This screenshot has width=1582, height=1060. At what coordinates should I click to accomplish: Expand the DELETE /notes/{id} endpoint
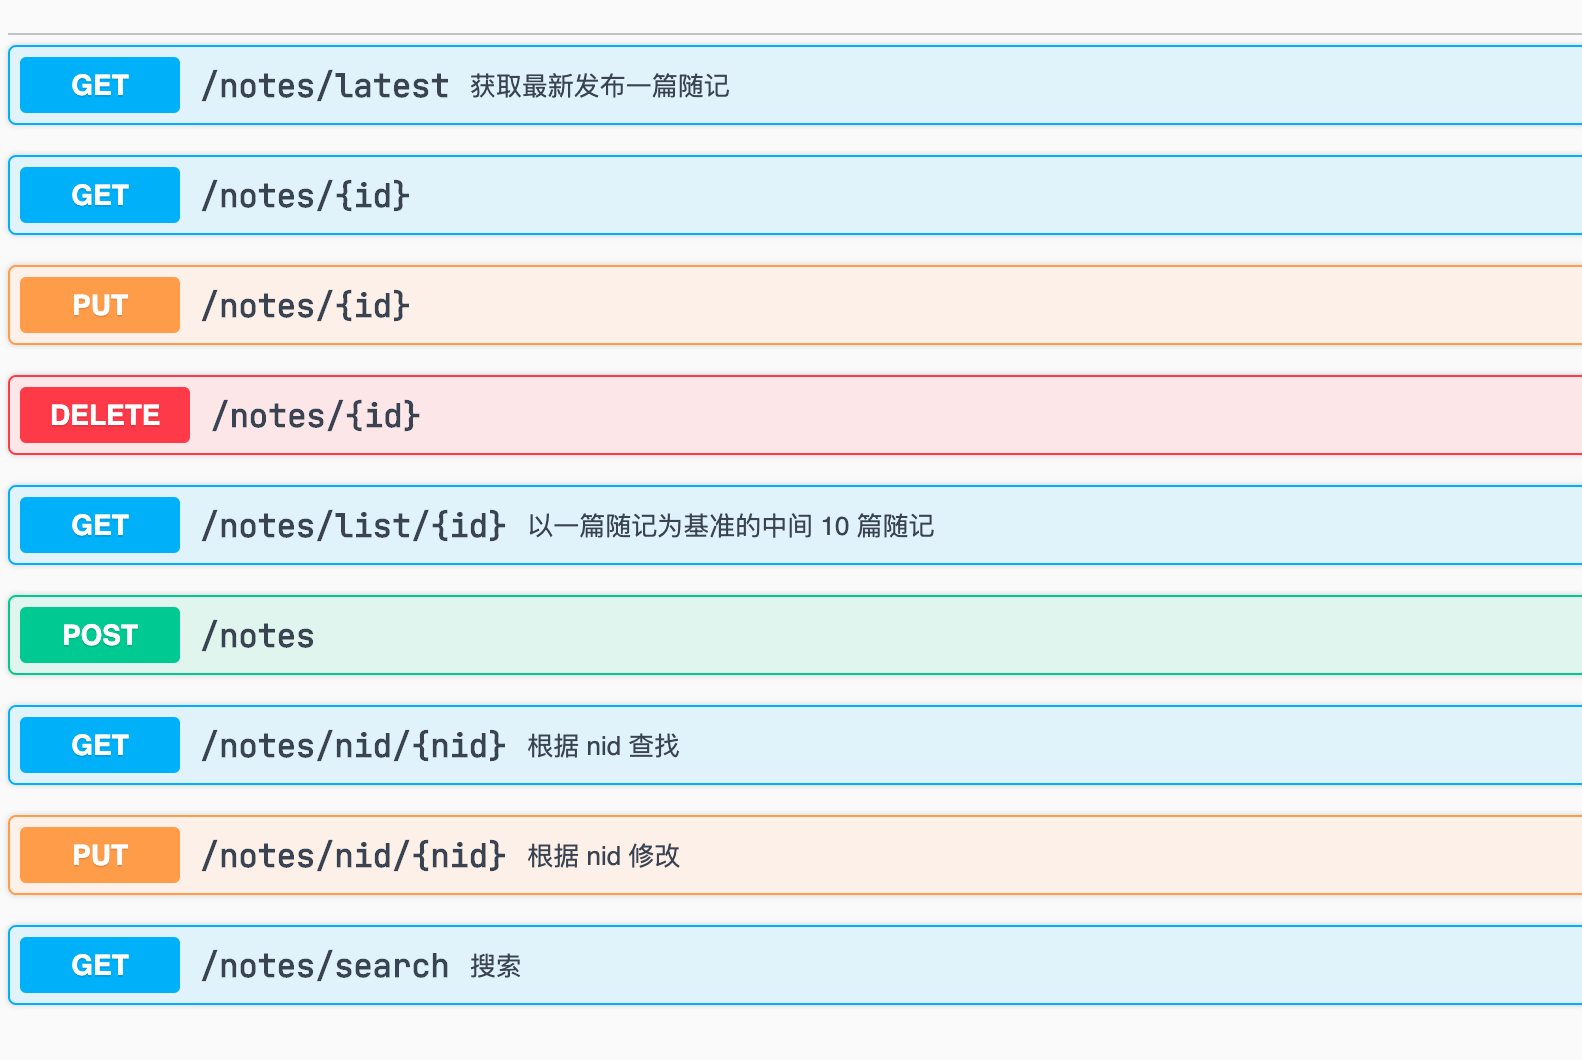[x=900, y=415]
